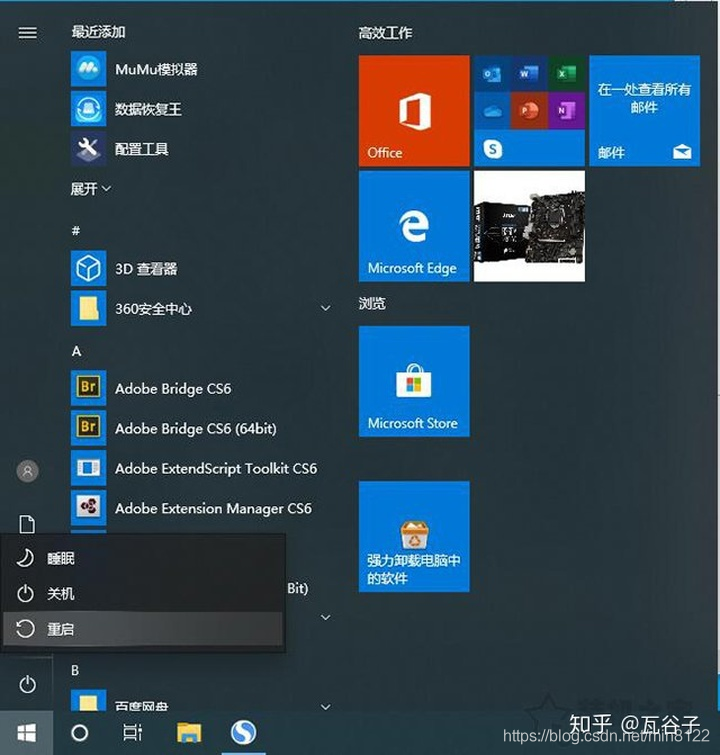Open the Microsoft Edge tile
This screenshot has height=755, width=720.
pos(414,226)
